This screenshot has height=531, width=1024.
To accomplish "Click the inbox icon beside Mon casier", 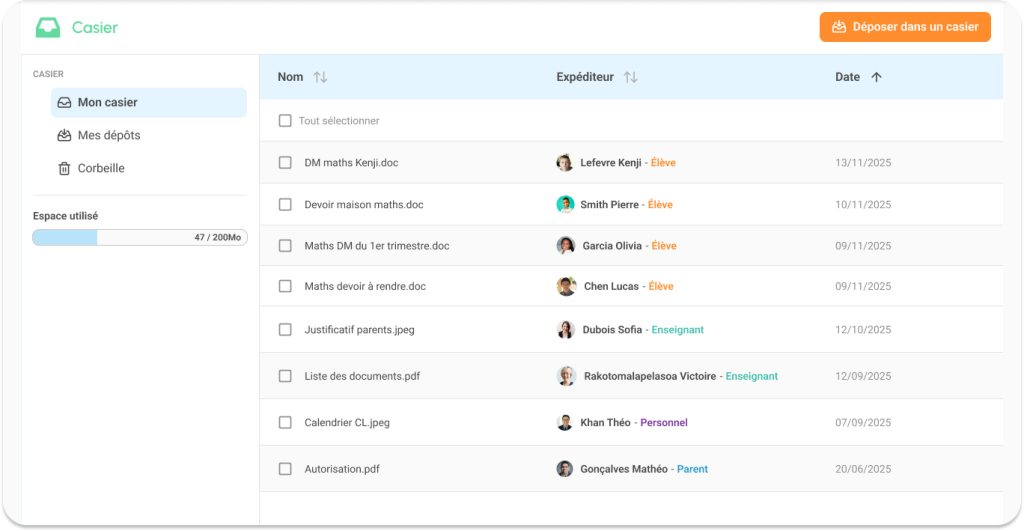I will click(x=64, y=102).
